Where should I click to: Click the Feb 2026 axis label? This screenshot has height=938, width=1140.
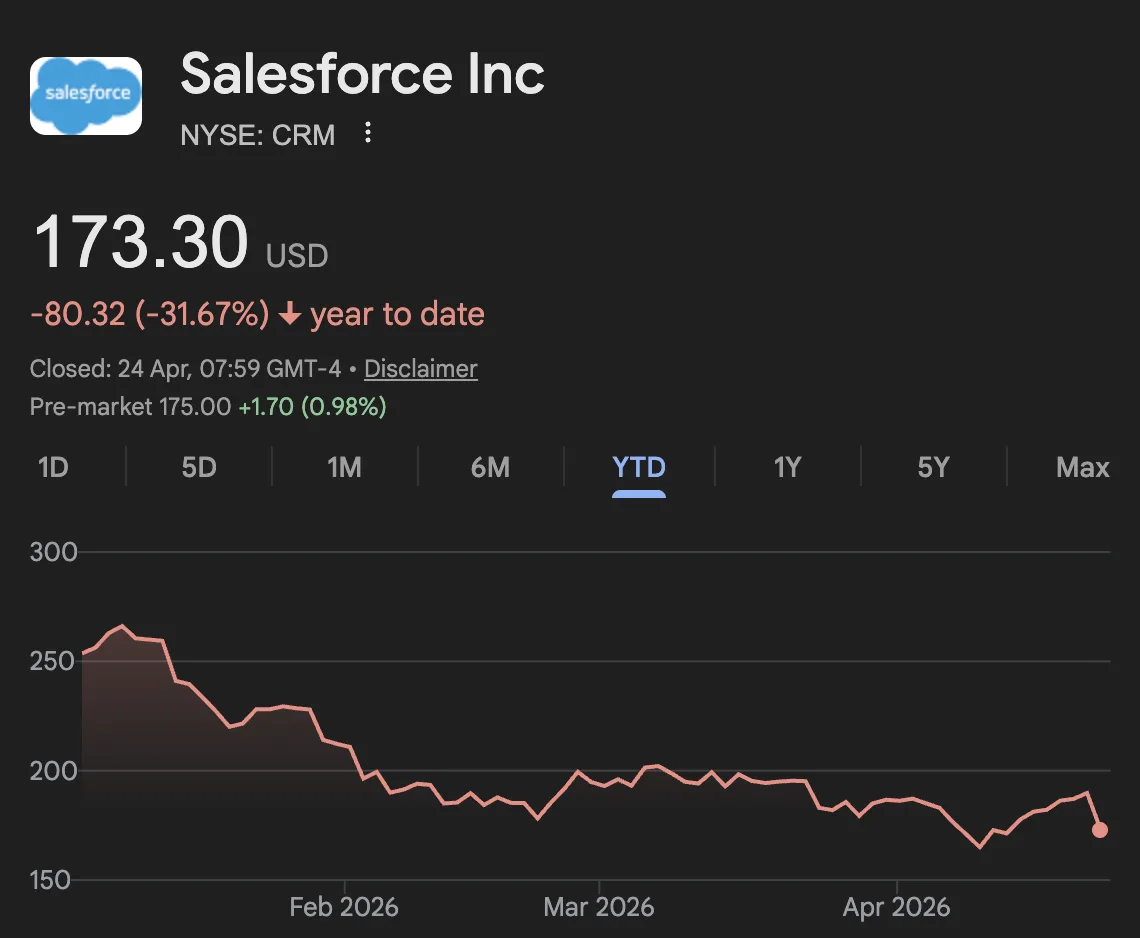click(x=344, y=908)
